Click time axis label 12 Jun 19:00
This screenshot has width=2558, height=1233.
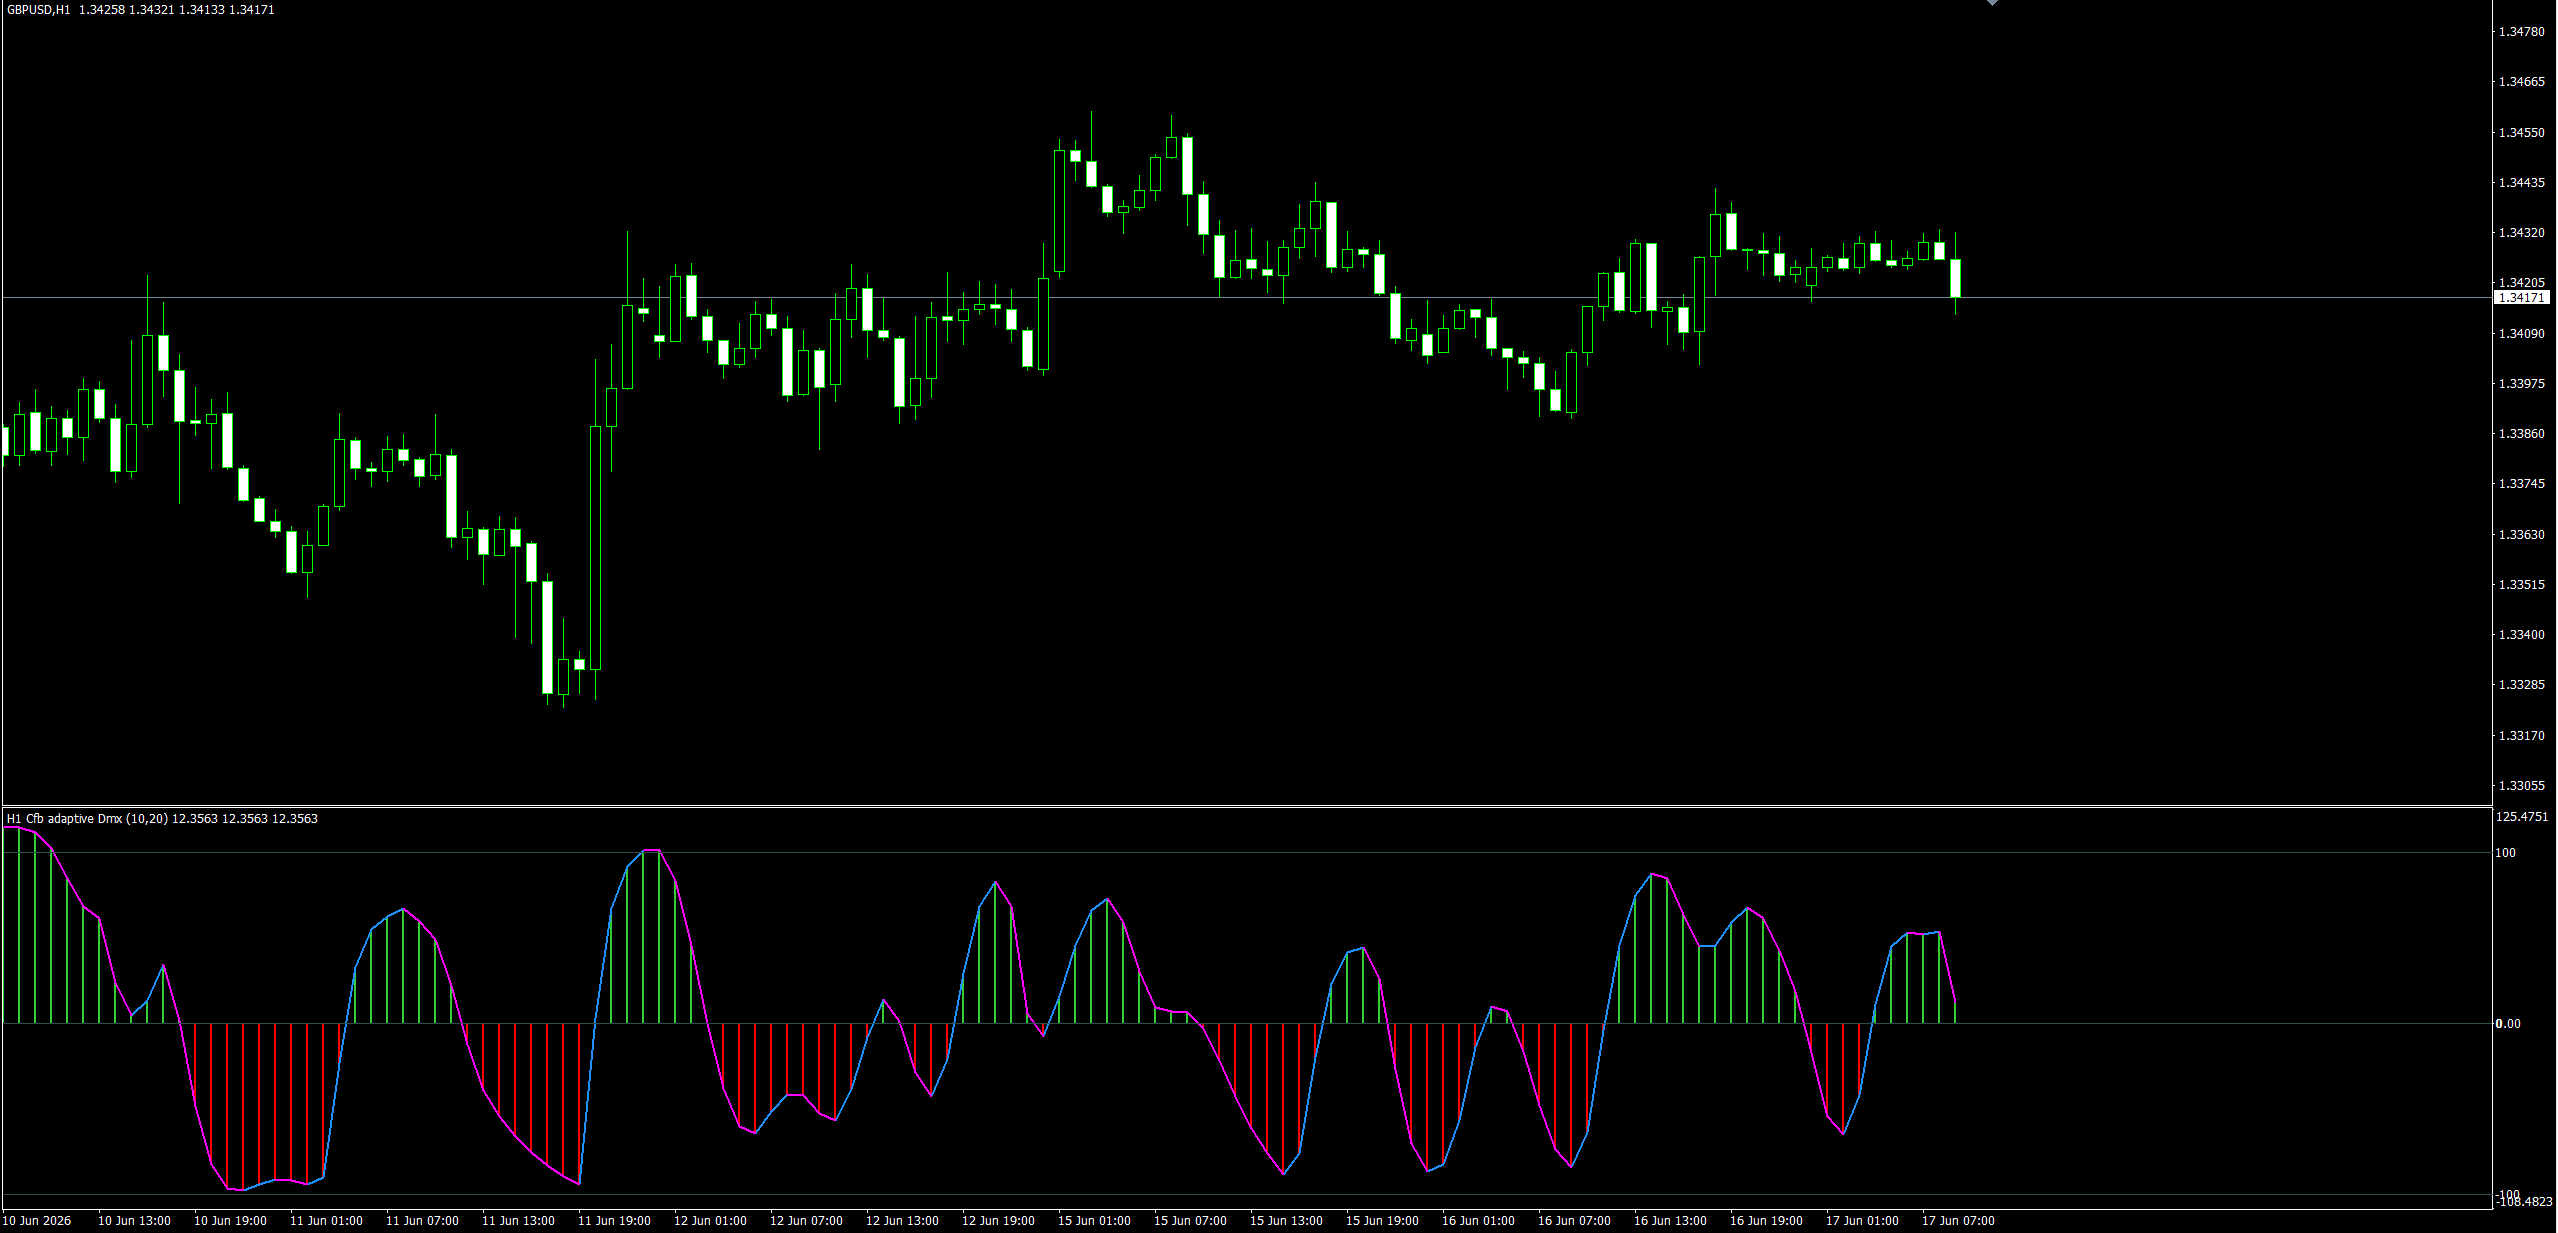(x=998, y=1221)
